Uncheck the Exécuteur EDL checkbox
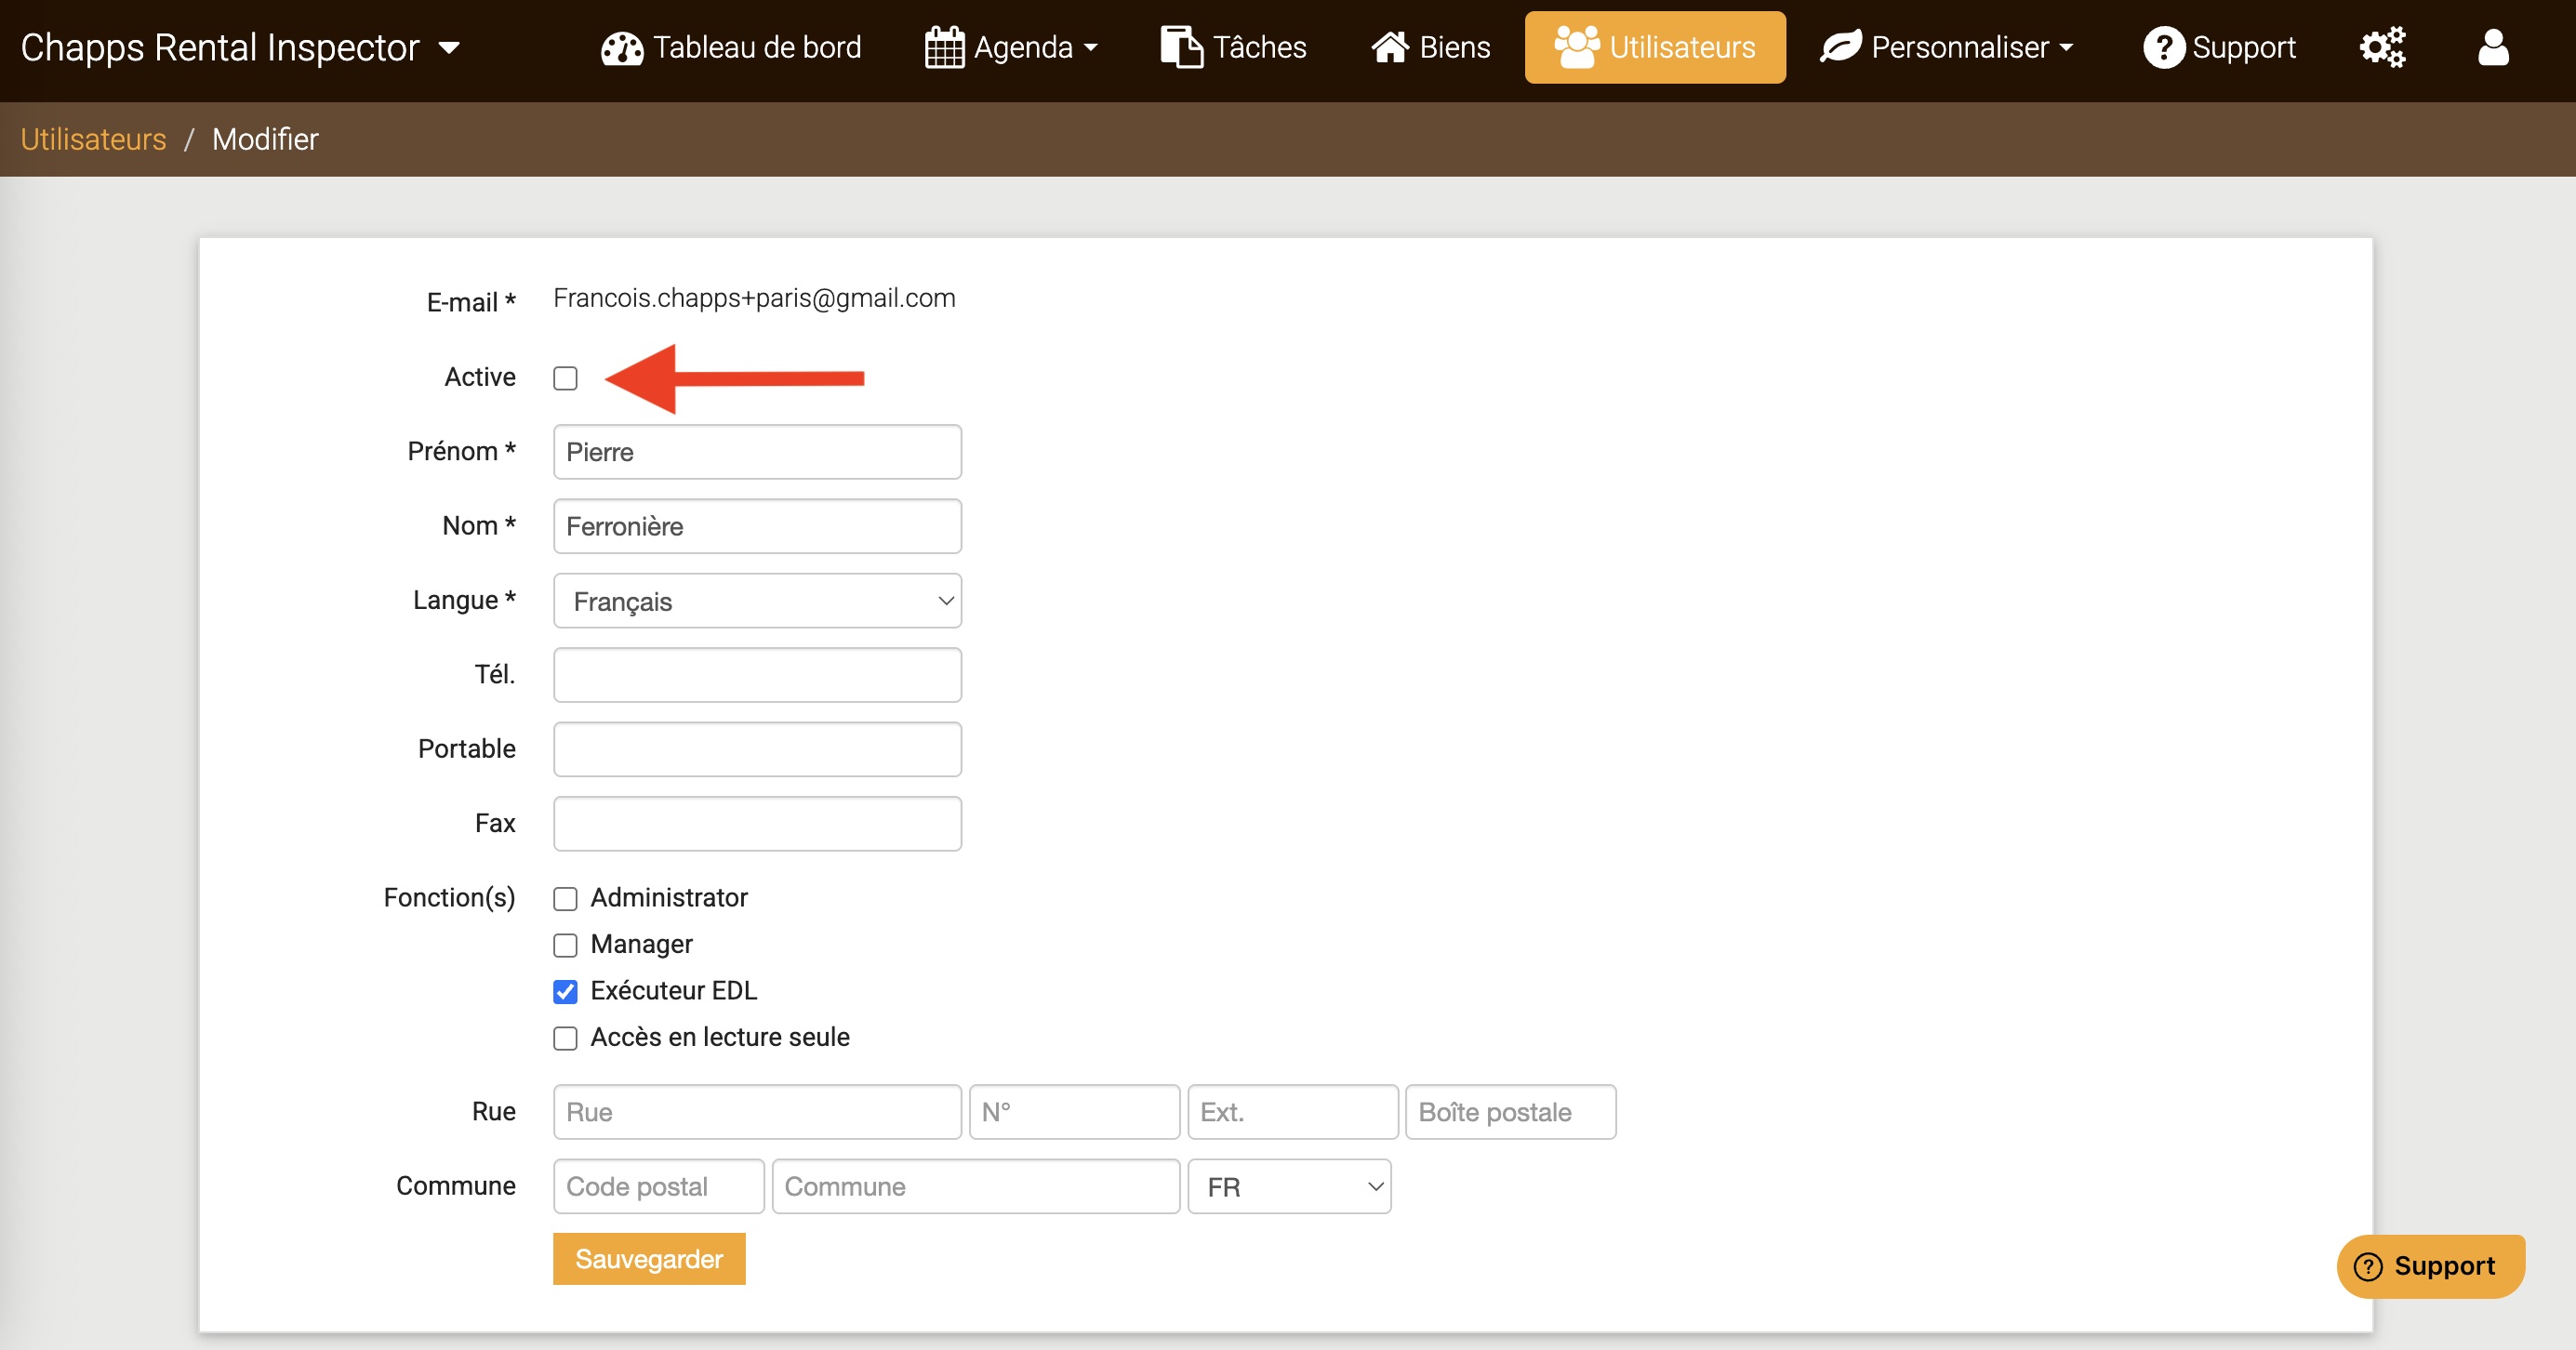The height and width of the screenshot is (1350, 2576). (x=565, y=991)
